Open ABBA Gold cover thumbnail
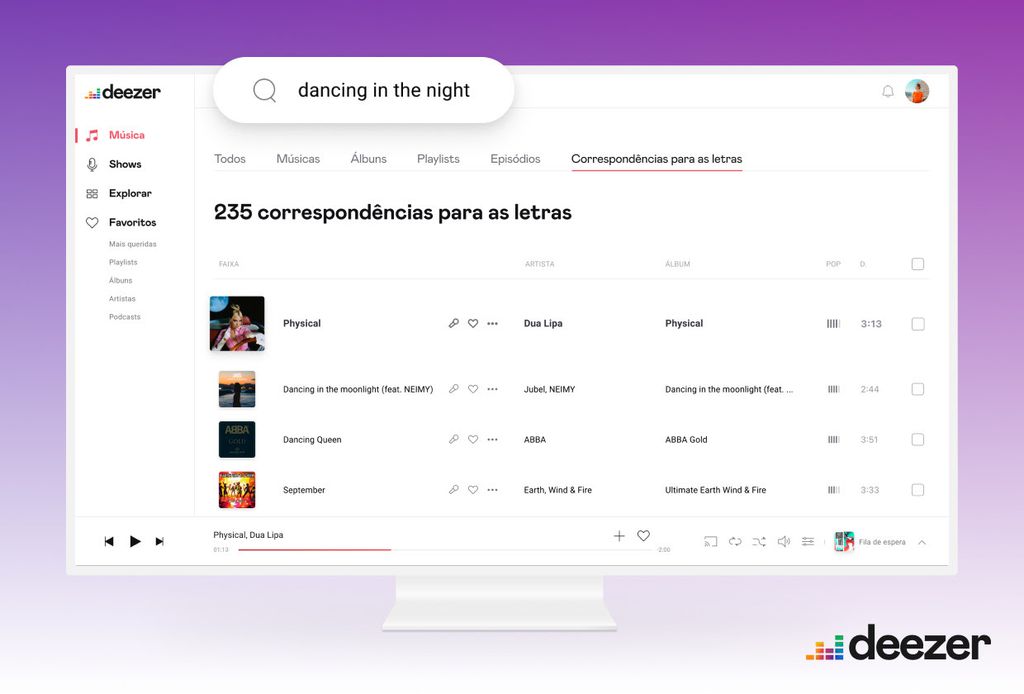The height and width of the screenshot is (694, 1024). coord(236,439)
